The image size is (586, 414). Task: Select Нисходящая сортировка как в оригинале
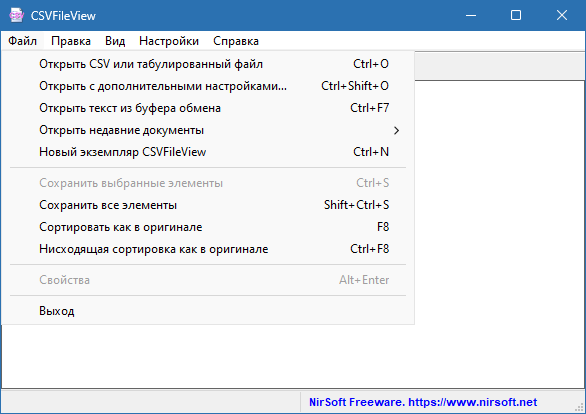[x=208, y=249]
